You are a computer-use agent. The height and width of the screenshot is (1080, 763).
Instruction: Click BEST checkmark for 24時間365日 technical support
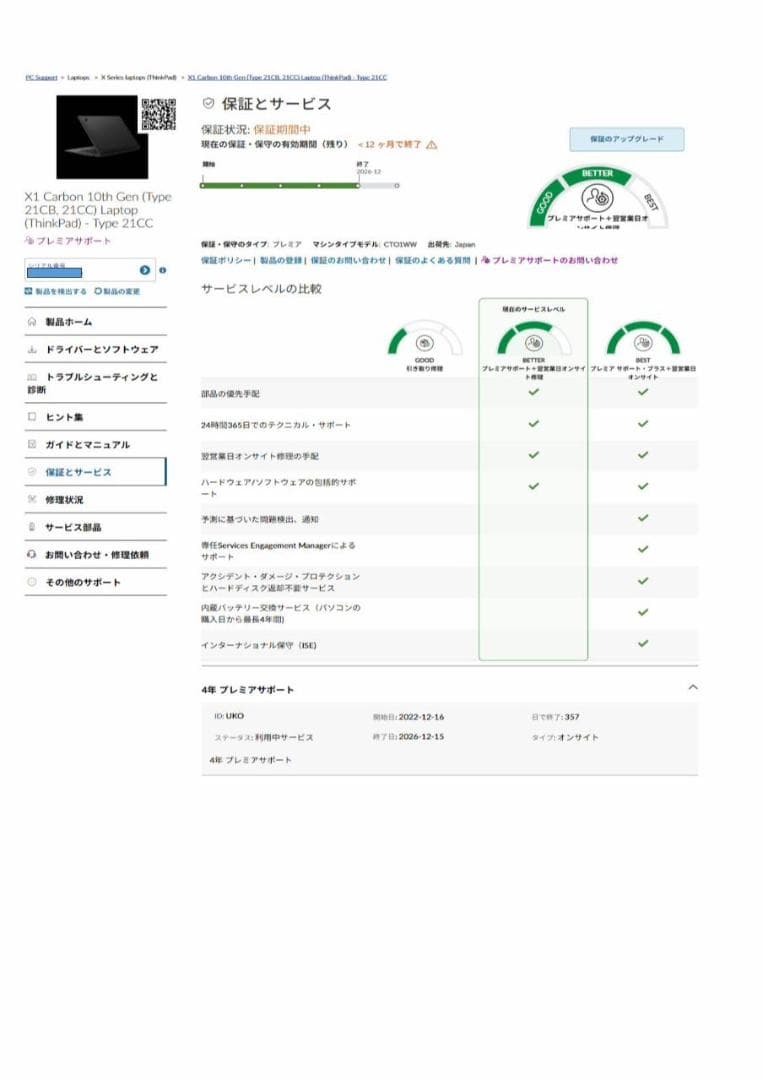[x=642, y=424]
